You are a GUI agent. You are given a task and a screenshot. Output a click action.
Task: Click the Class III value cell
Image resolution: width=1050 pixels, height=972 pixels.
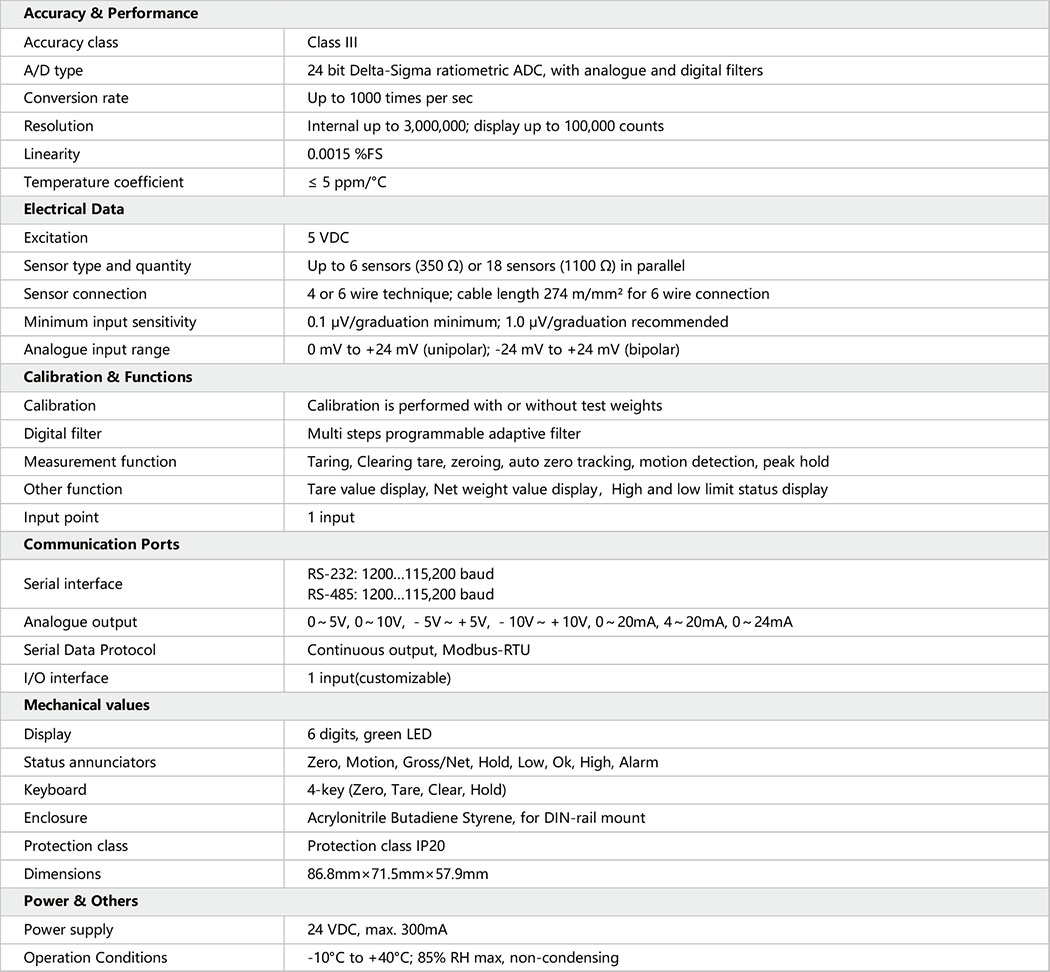332,42
